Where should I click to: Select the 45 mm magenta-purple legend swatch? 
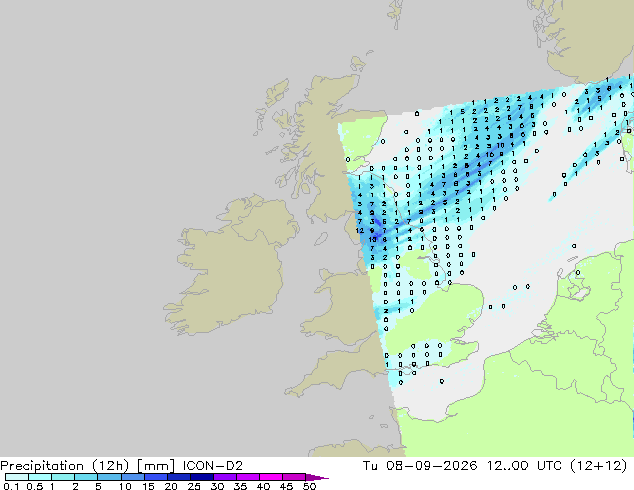(x=294, y=477)
